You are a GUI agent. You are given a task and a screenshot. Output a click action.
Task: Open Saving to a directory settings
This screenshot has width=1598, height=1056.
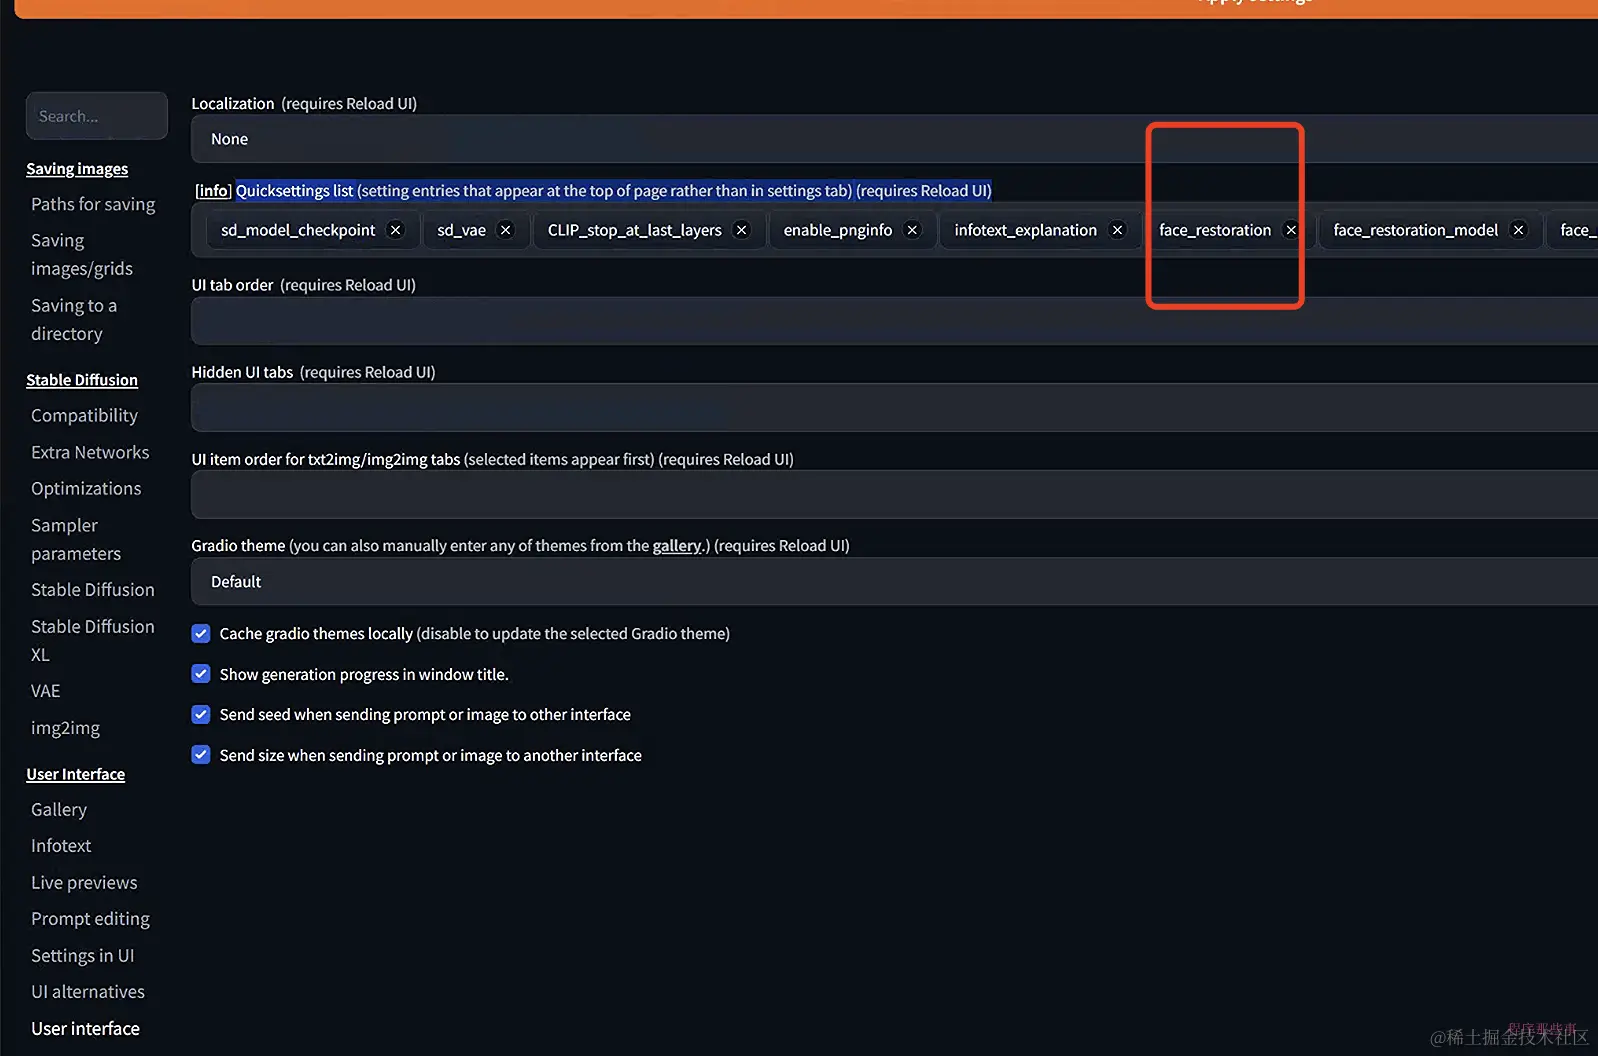click(x=74, y=319)
